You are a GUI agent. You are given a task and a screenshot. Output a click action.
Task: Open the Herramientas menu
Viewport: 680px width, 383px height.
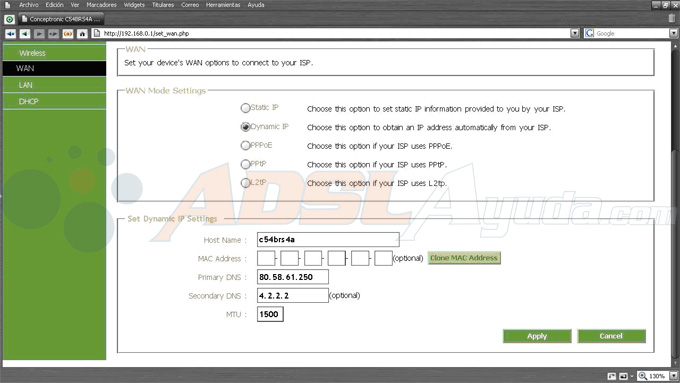[x=223, y=5]
